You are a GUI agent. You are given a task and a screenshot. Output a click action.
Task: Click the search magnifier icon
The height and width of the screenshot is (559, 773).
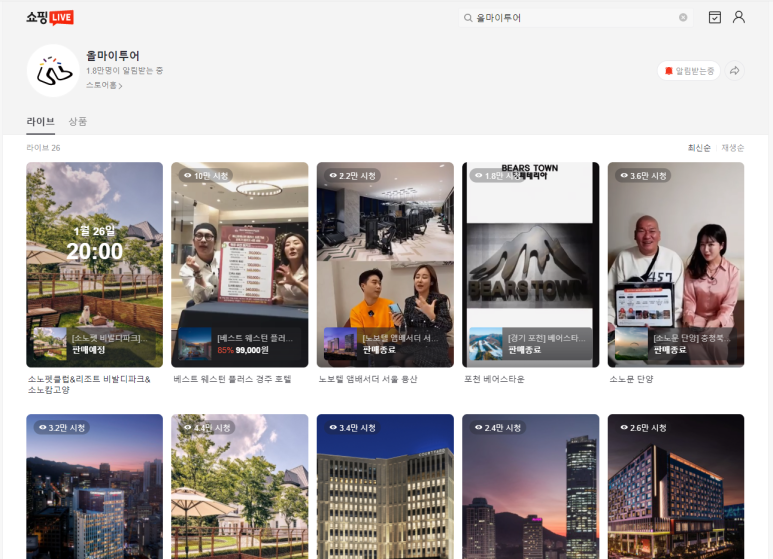(x=468, y=18)
